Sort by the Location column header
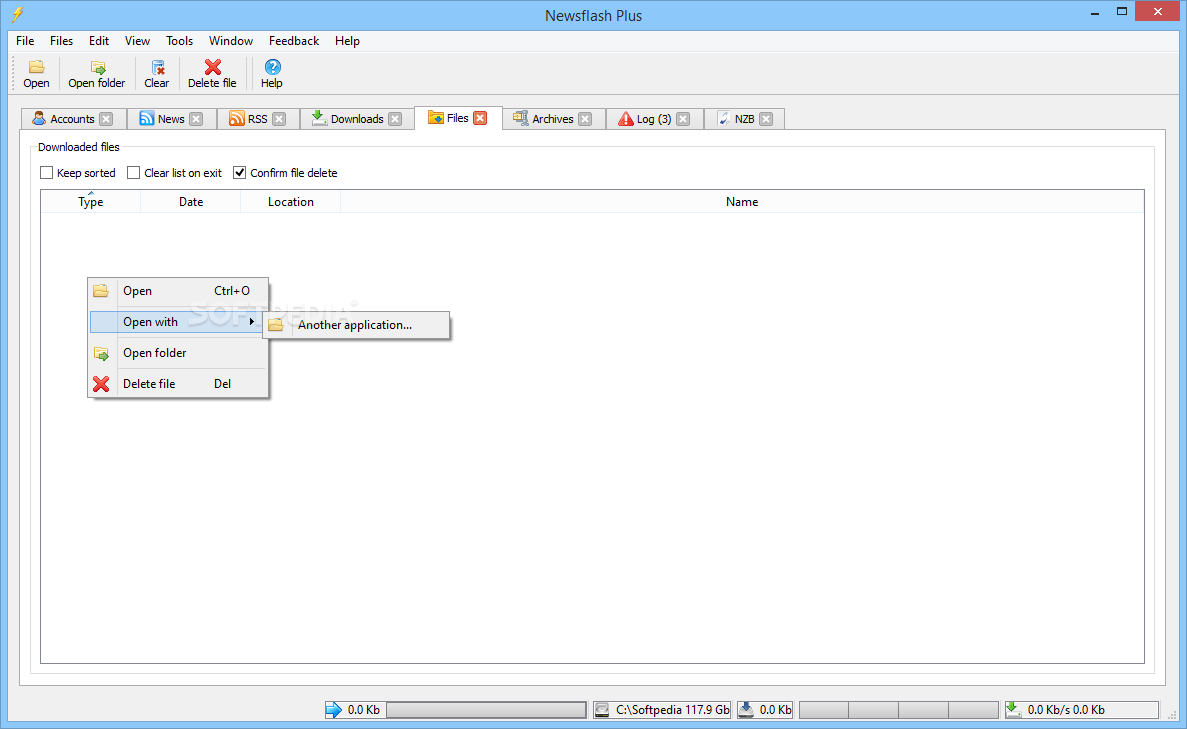The image size is (1187, 729). pos(291,201)
